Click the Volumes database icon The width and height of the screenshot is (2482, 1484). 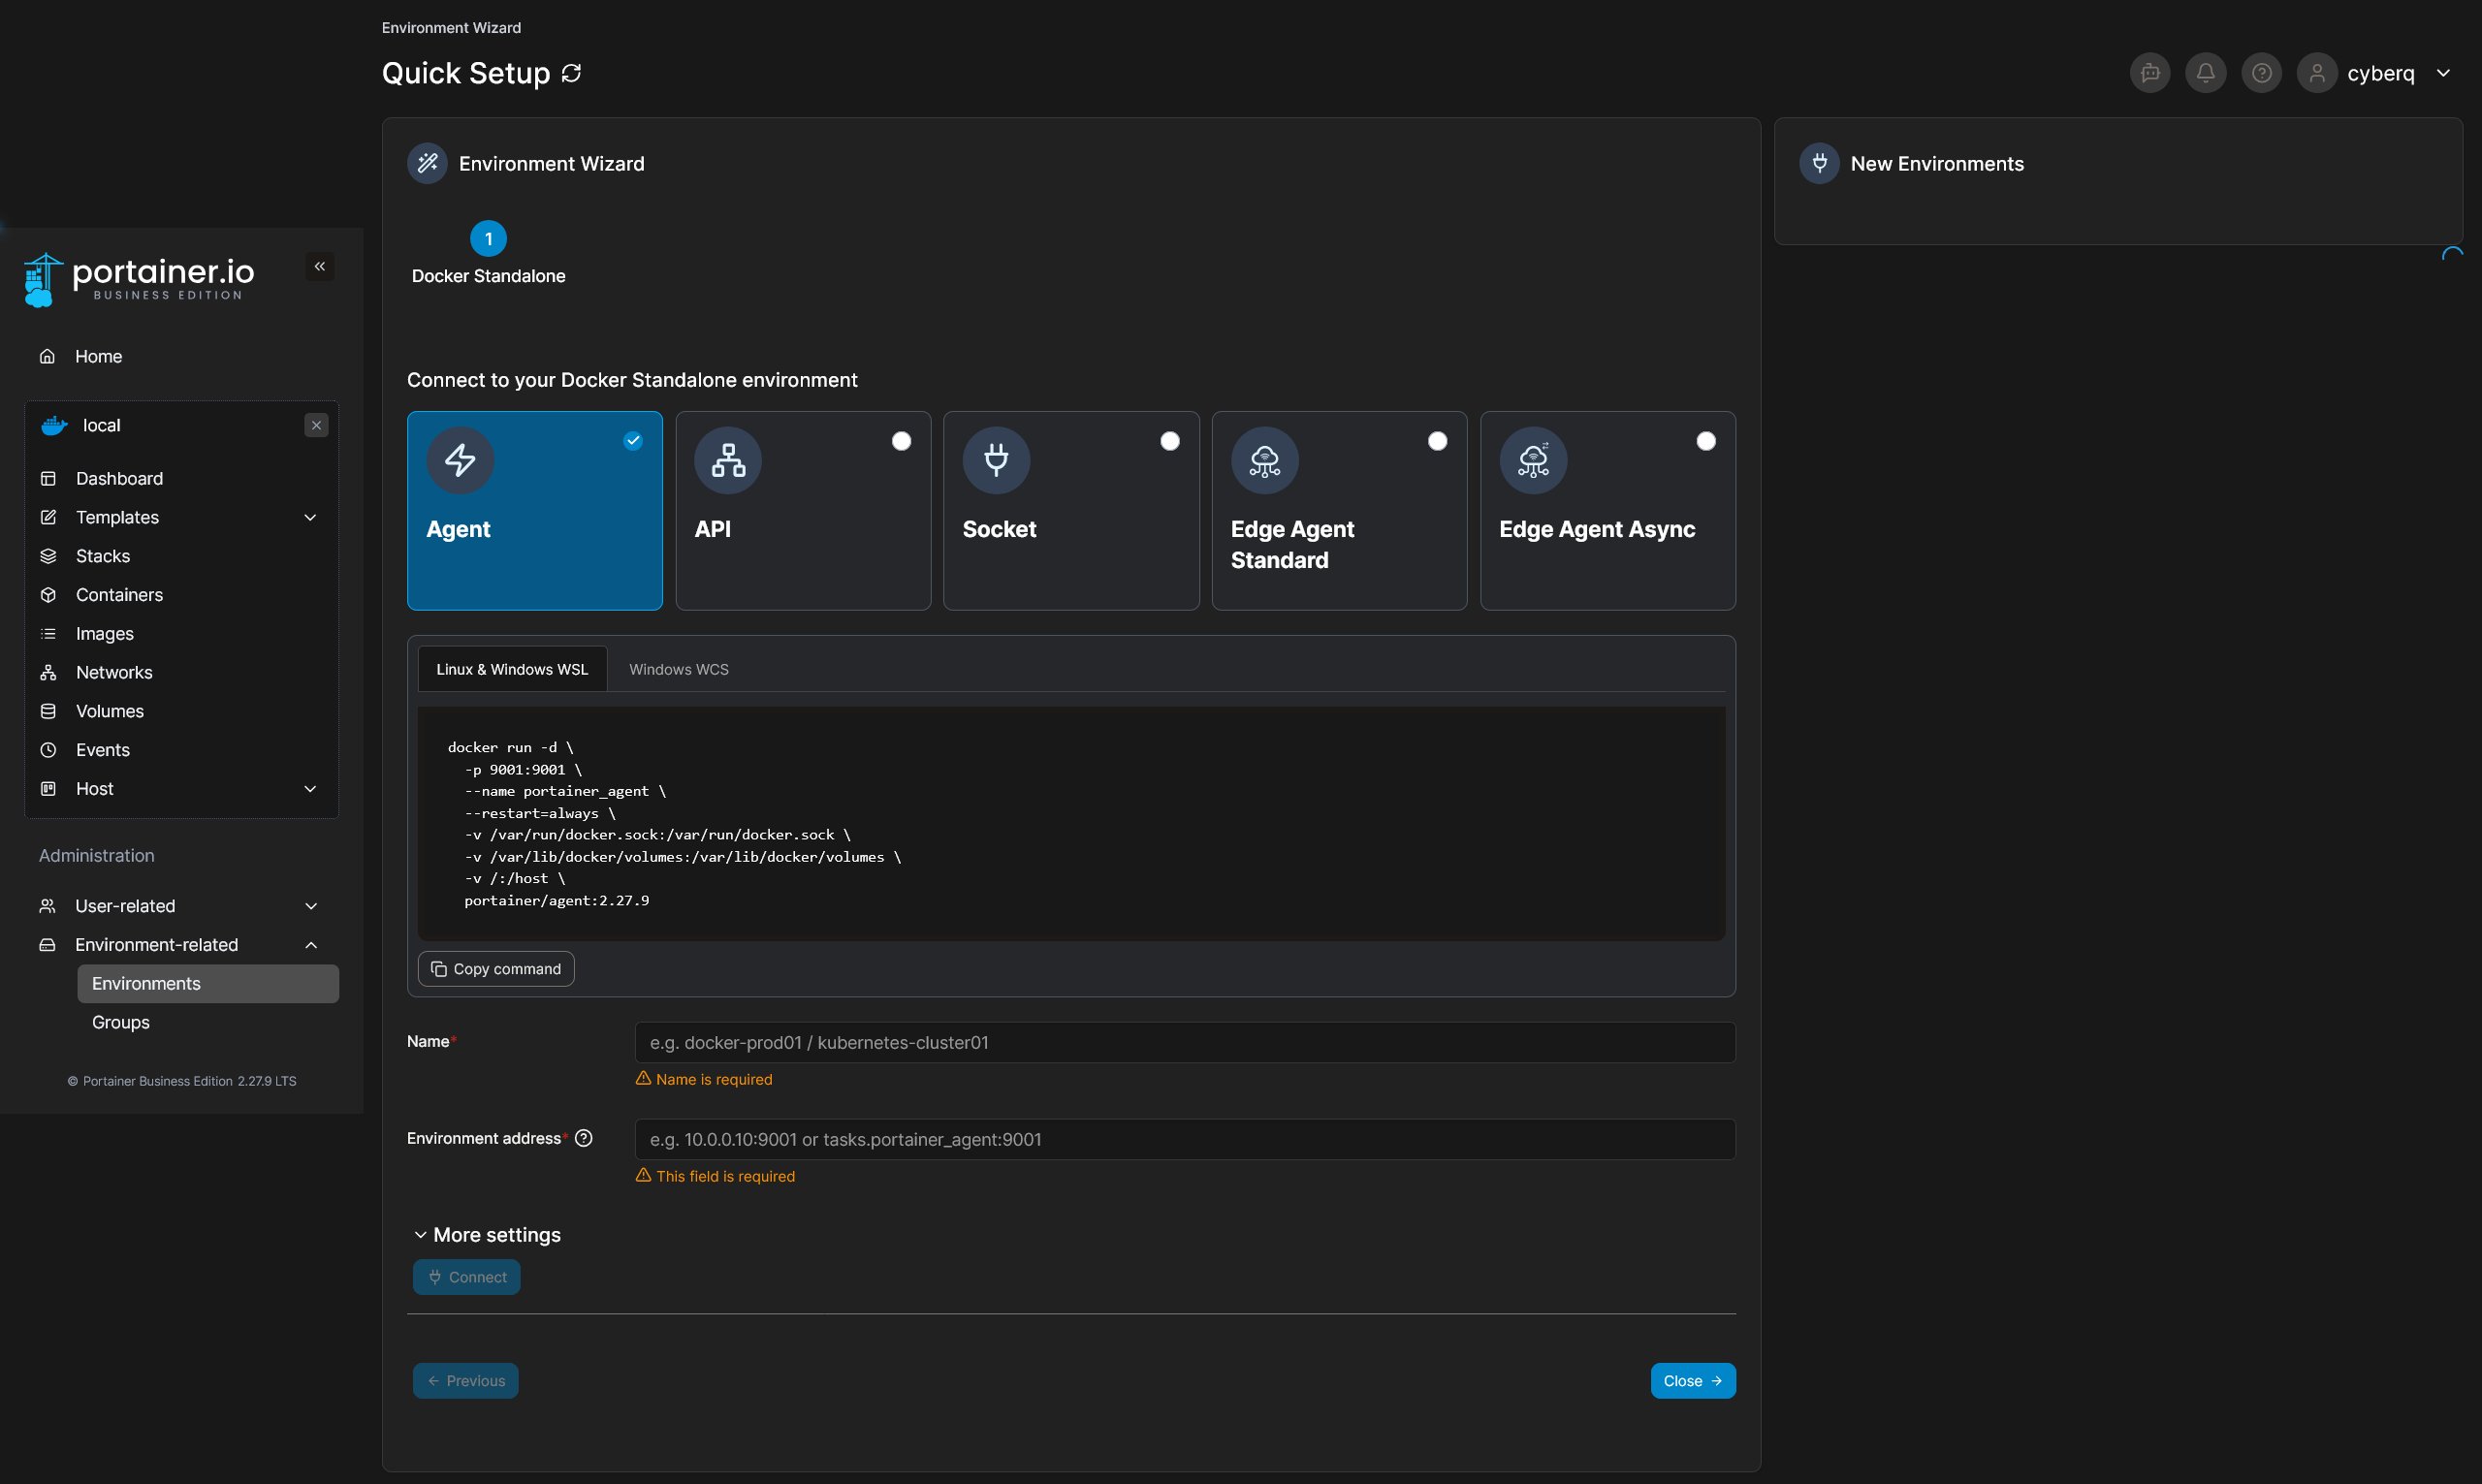click(48, 711)
